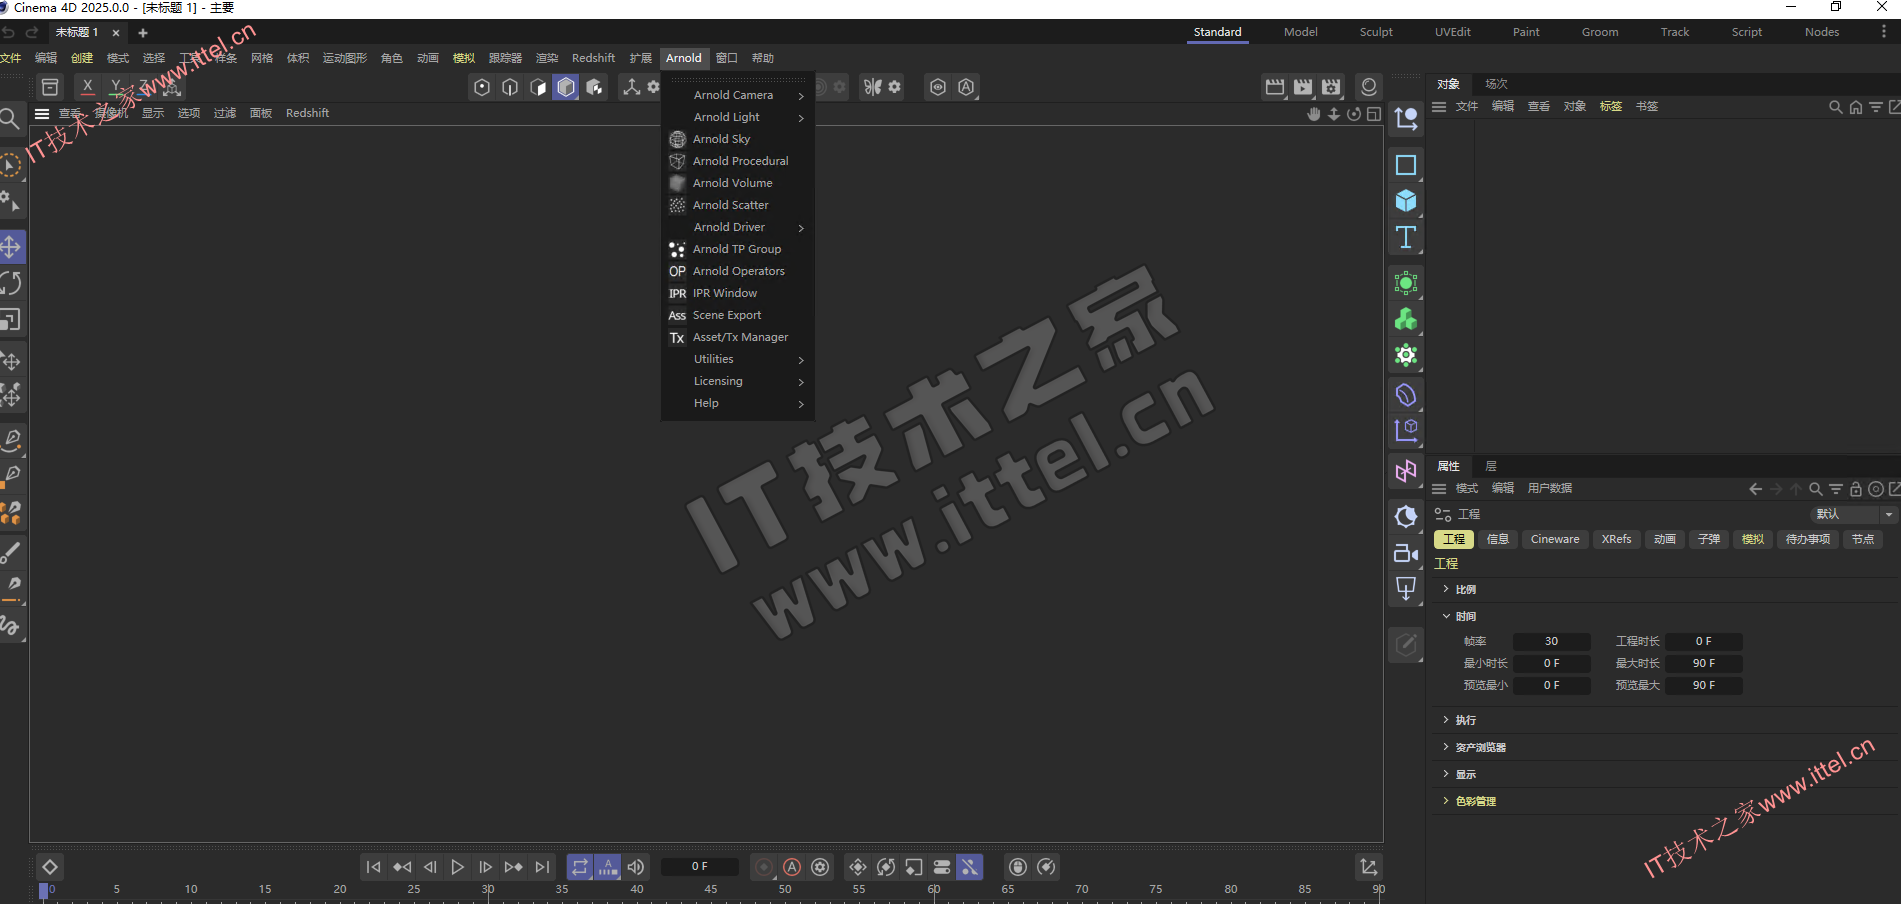Click Render to Picture Viewer icon
This screenshot has width=1901, height=904.
coord(1303,87)
